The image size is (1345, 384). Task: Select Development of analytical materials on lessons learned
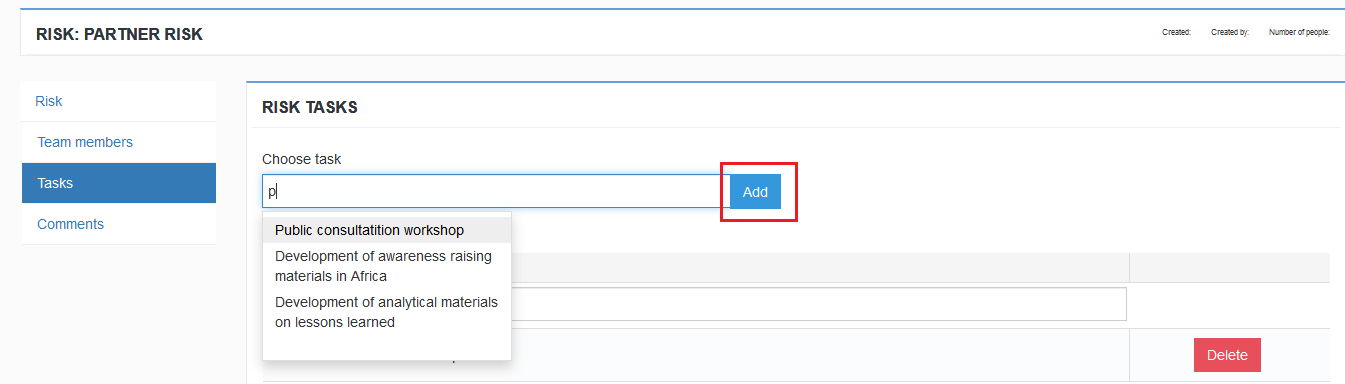(387, 312)
